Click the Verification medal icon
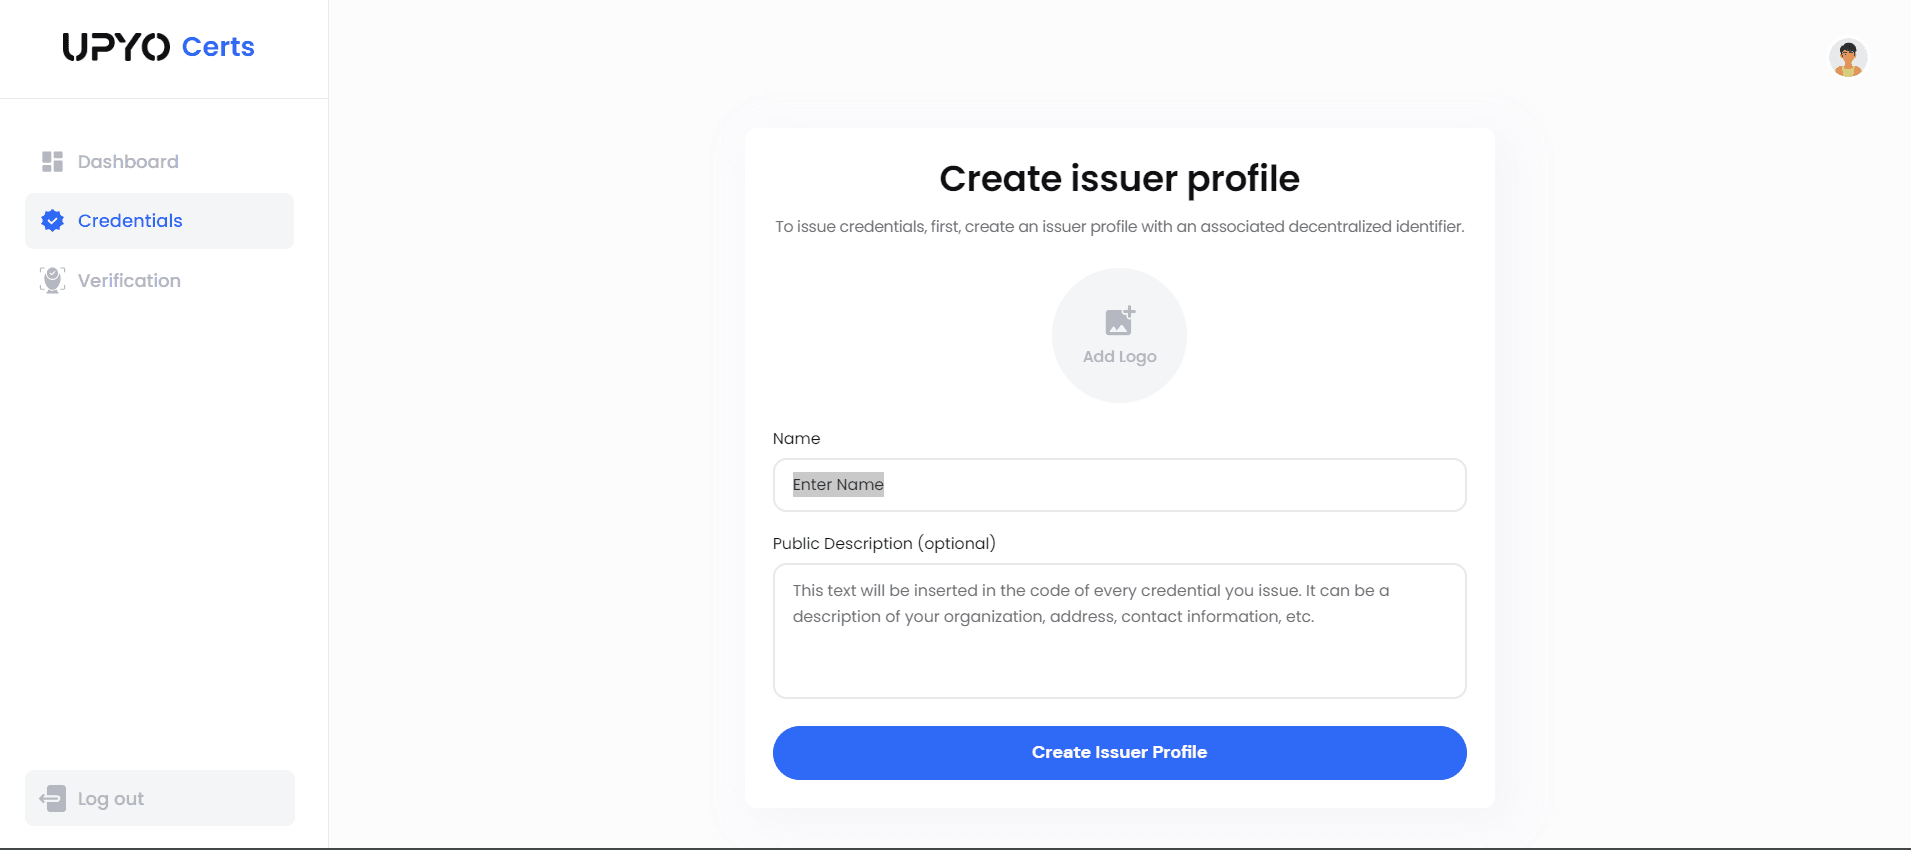Image resolution: width=1911 pixels, height=850 pixels. click(53, 280)
